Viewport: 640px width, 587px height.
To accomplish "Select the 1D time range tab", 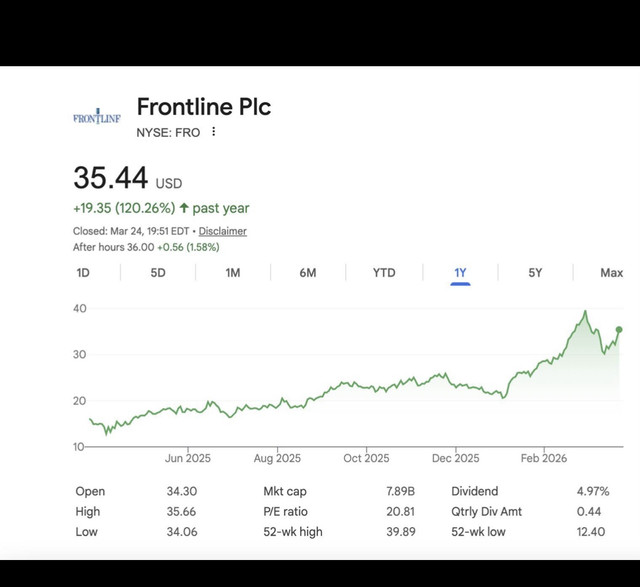I will (83, 273).
